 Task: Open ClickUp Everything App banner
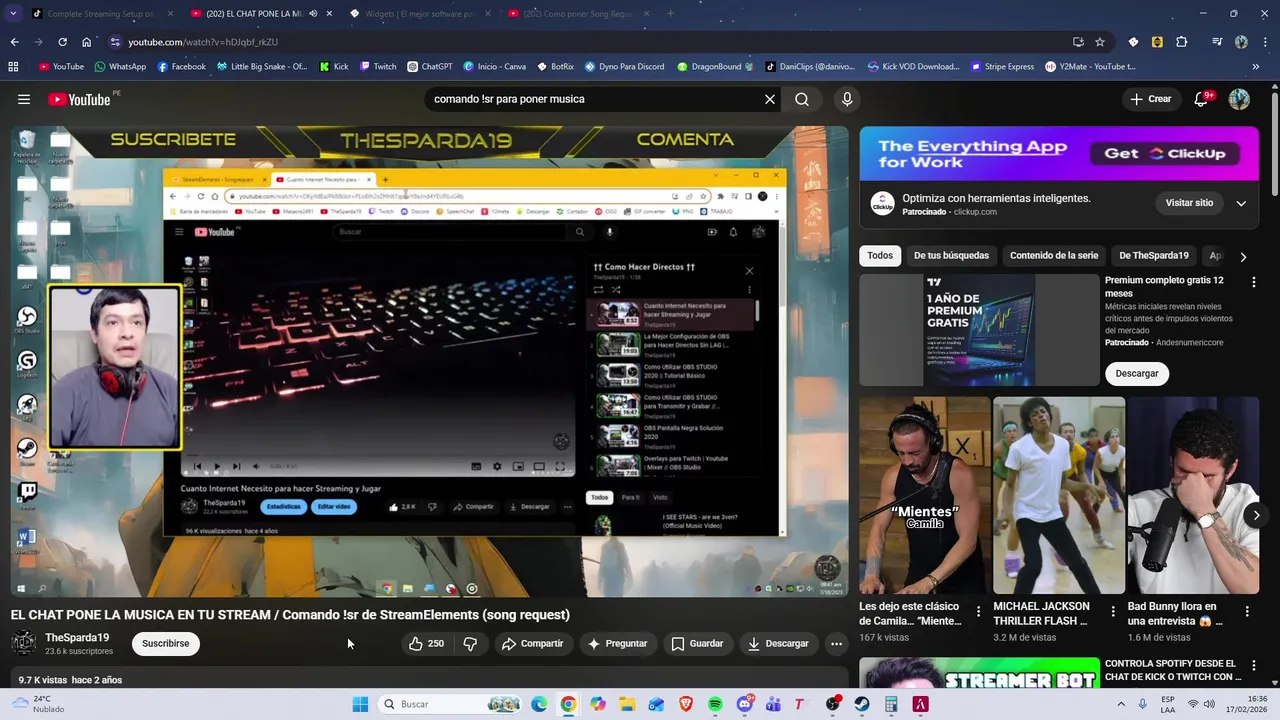pos(1059,154)
